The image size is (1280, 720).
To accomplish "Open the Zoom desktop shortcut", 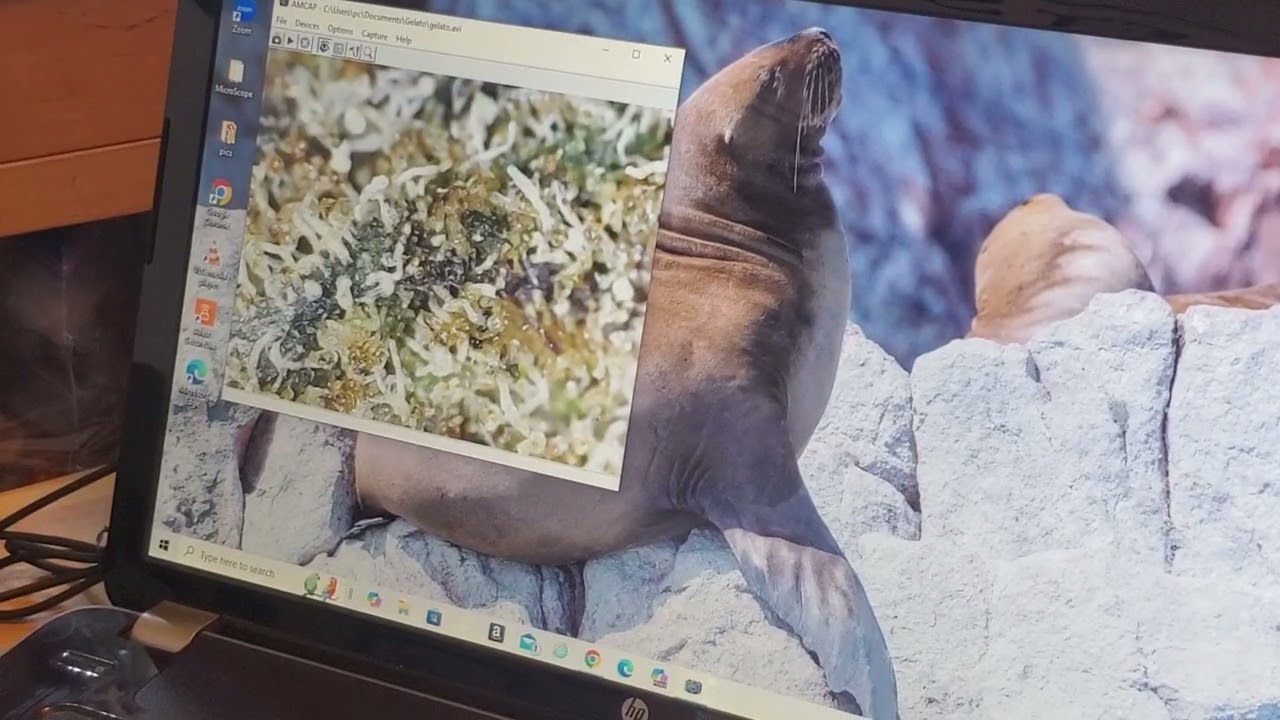I will tap(243, 17).
